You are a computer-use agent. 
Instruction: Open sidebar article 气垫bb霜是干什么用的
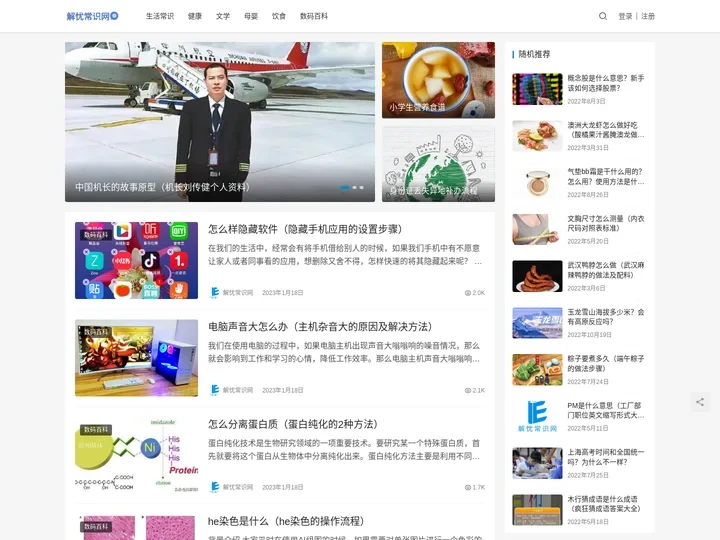(x=606, y=177)
